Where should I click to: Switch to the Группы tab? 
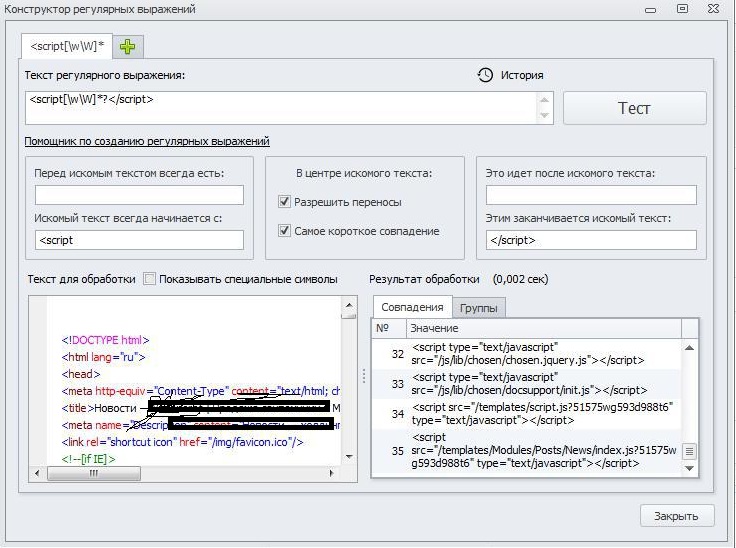pos(479,309)
